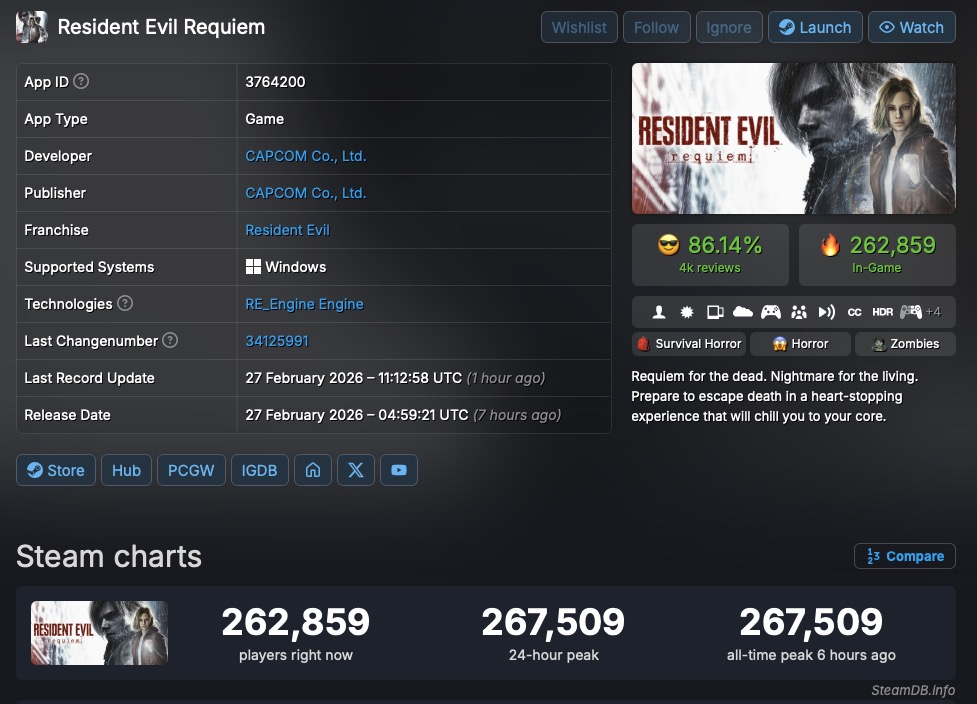Visit the CAPCOM Co., Ltd. developer link
Image resolution: width=977 pixels, height=704 pixels.
[x=305, y=156]
